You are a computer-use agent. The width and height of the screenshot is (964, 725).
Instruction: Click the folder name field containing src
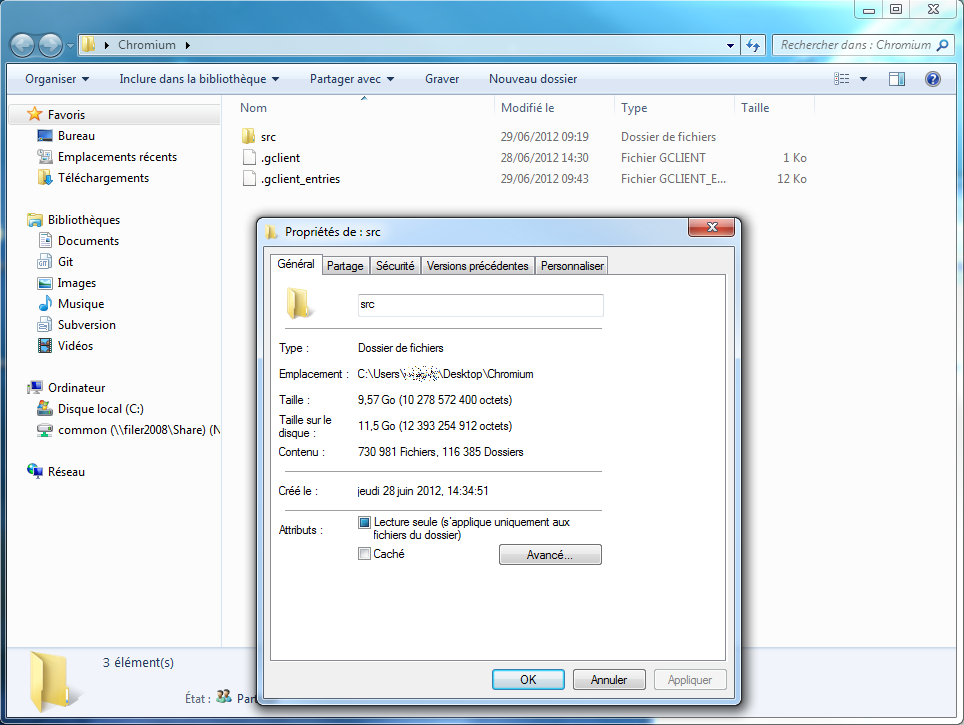tap(480, 305)
